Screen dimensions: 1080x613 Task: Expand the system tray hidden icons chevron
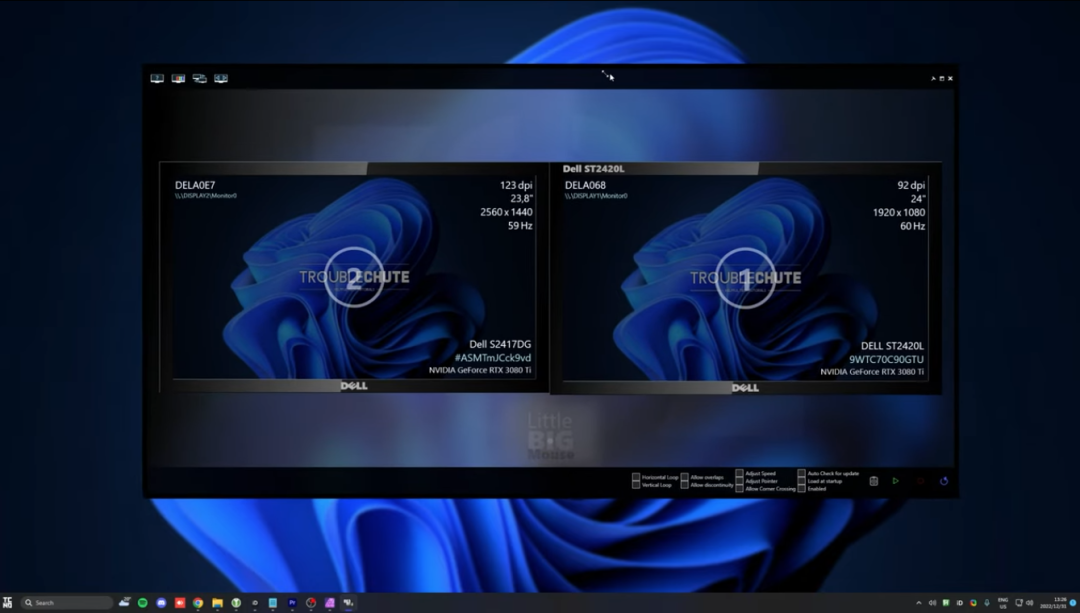[918, 603]
